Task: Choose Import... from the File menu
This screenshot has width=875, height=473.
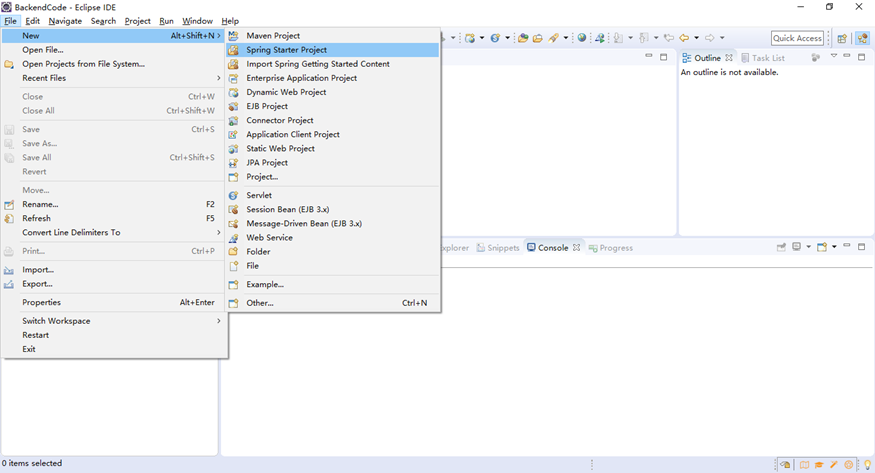Action: pos(114,270)
